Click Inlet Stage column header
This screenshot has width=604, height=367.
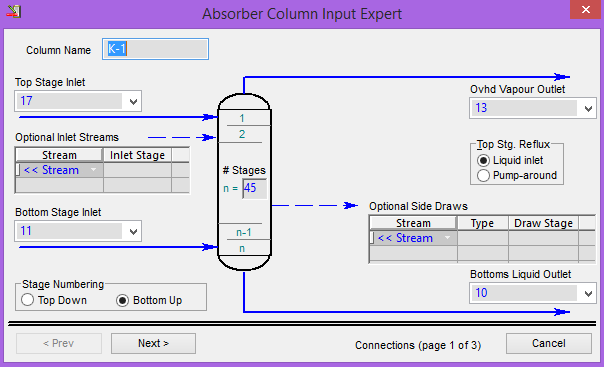137,155
